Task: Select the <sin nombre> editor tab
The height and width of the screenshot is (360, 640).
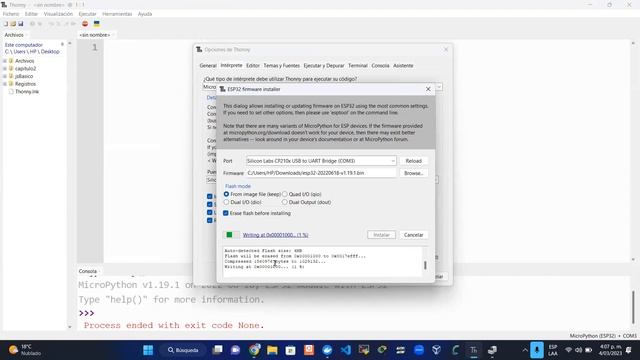Action: (95, 35)
